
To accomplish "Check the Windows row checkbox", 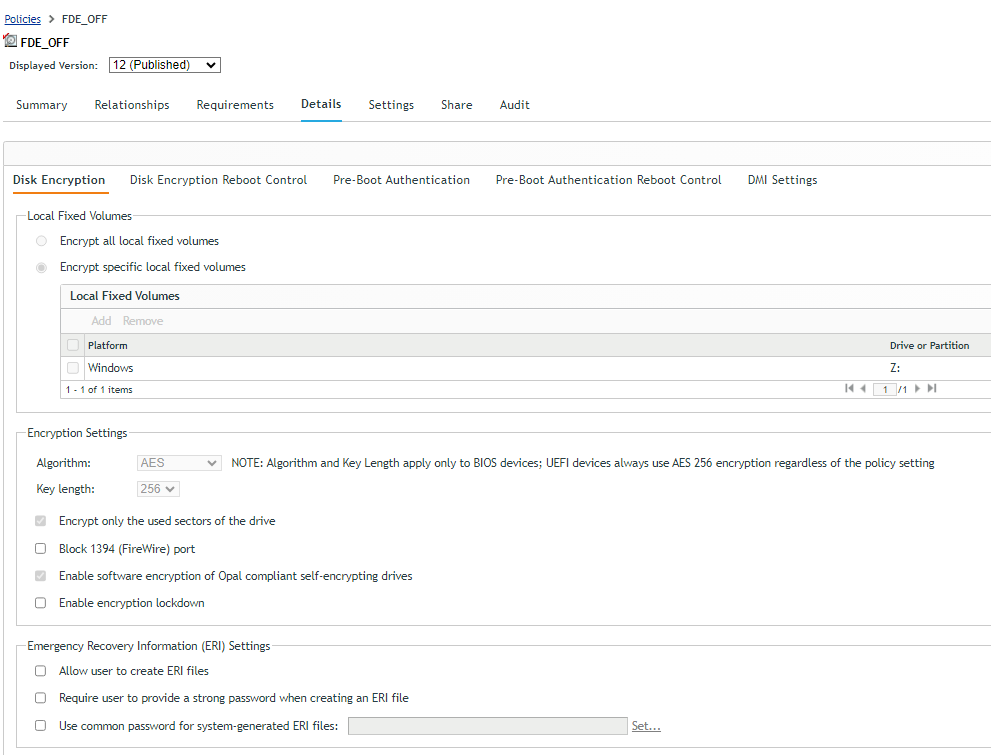I will (73, 368).
